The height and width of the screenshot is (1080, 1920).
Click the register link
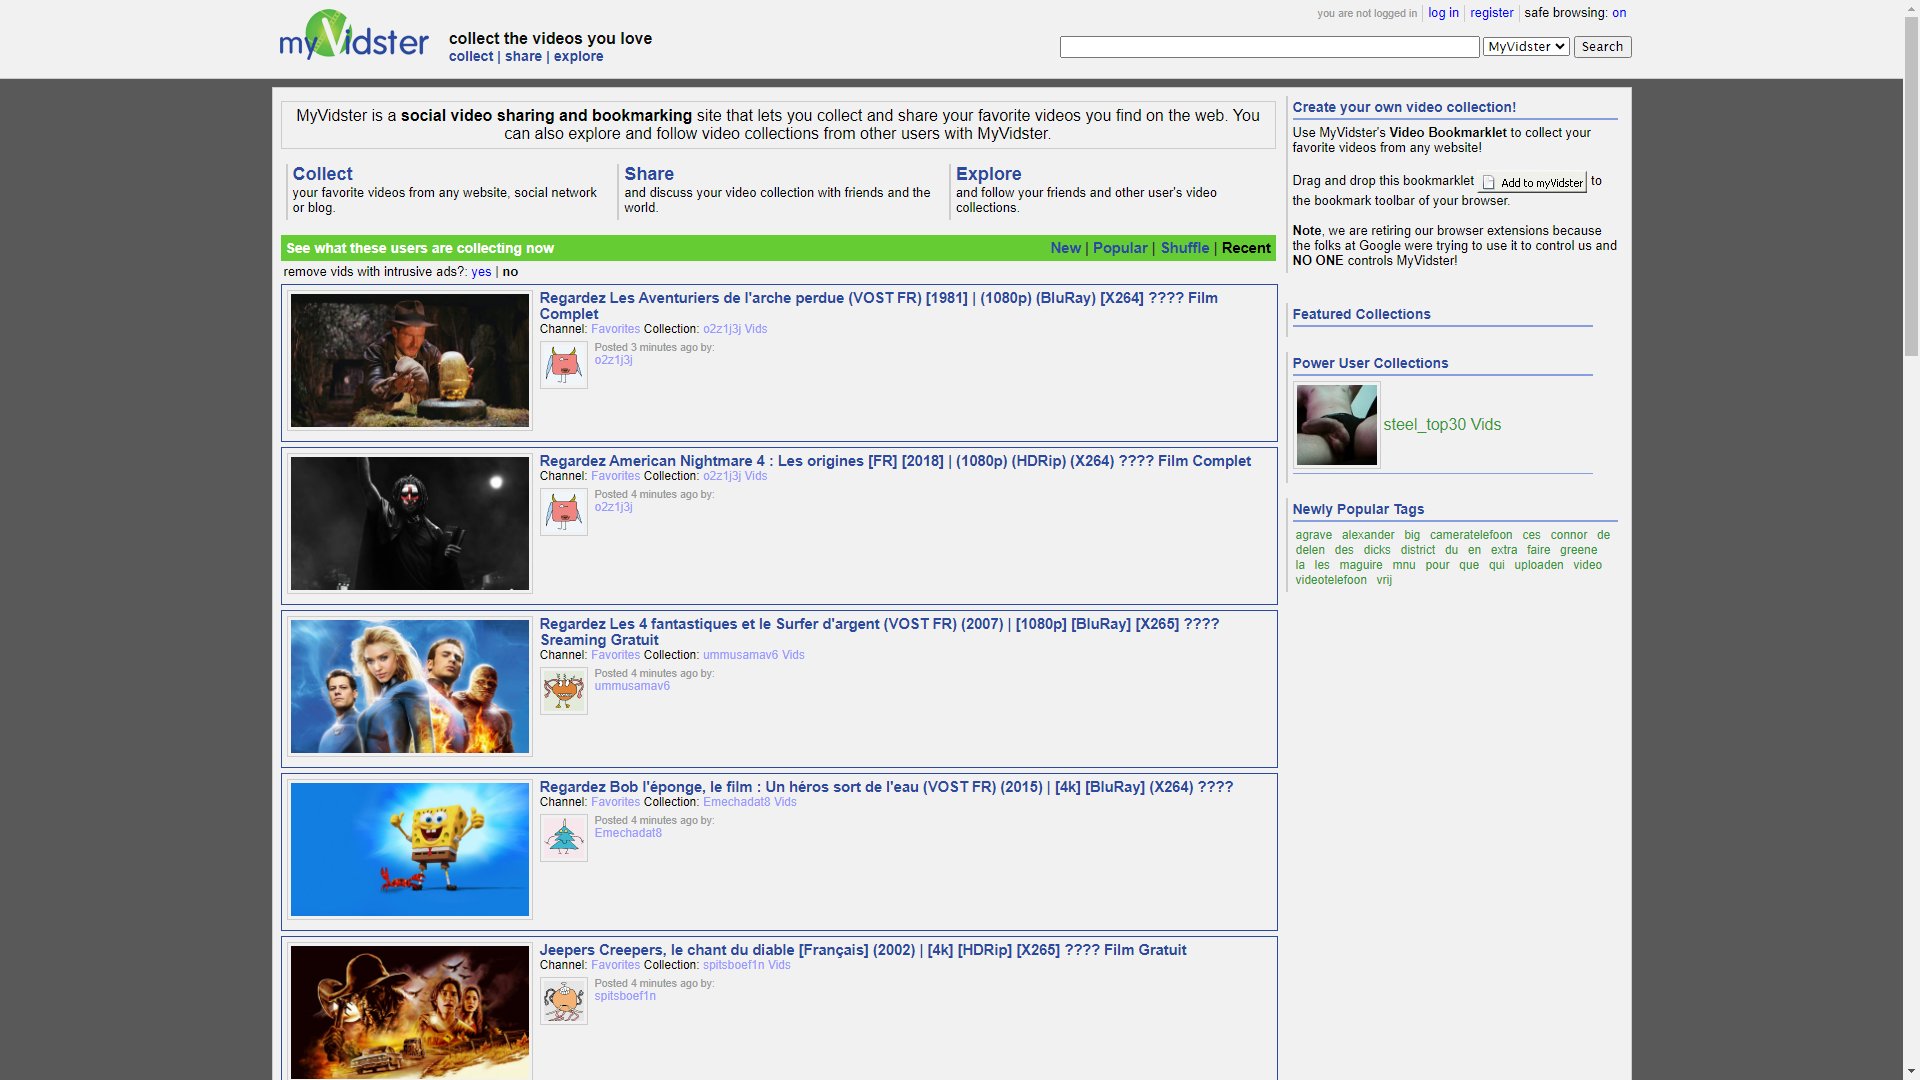point(1491,13)
